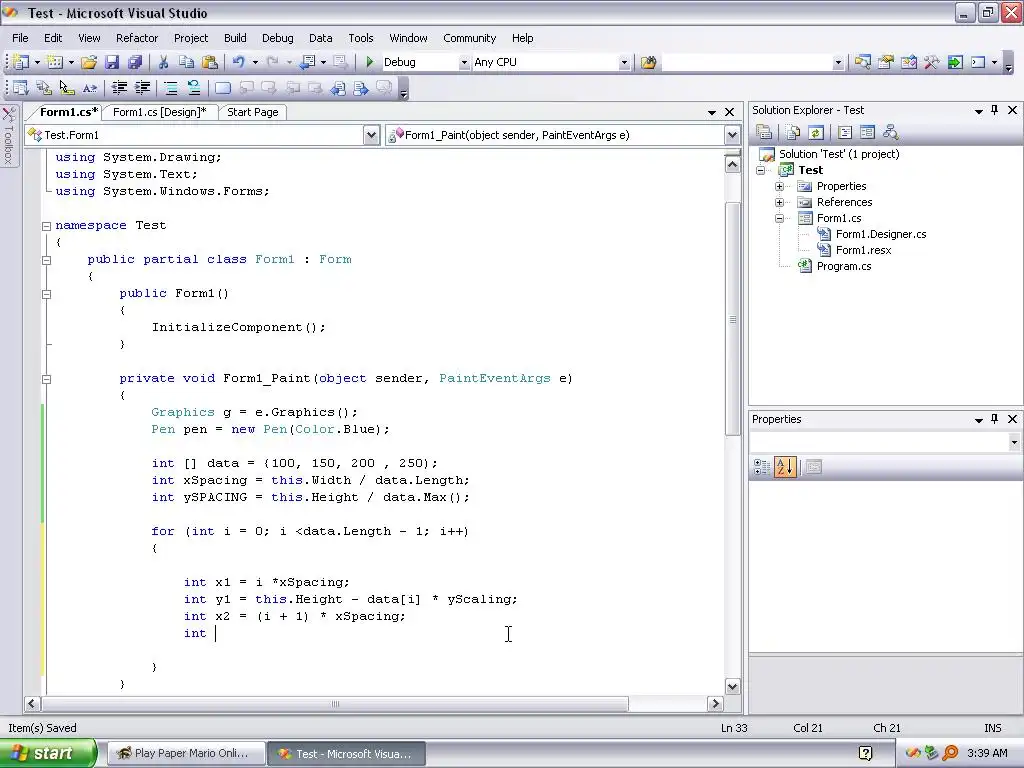Screen dimensions: 1024x768
Task: Click the Save All icon
Action: click(135, 62)
